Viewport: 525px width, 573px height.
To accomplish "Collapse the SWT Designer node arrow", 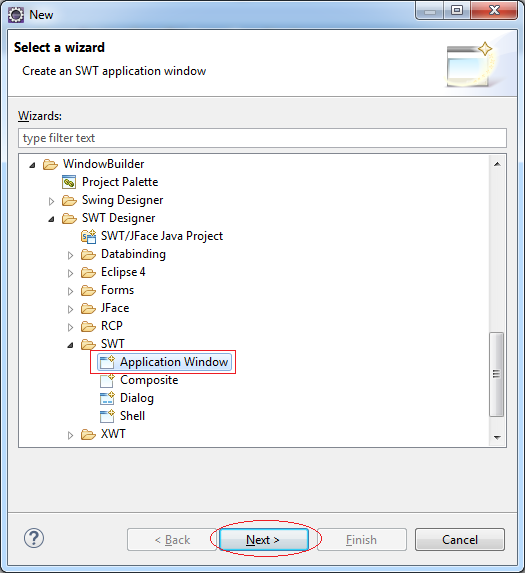I will [52, 219].
